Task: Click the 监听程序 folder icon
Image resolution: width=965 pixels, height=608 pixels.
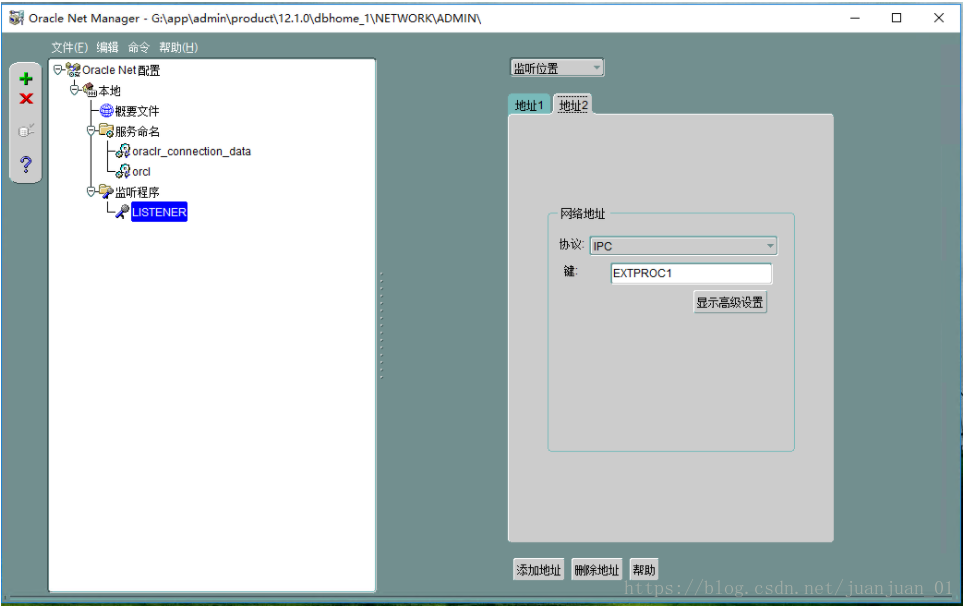Action: [x=106, y=191]
